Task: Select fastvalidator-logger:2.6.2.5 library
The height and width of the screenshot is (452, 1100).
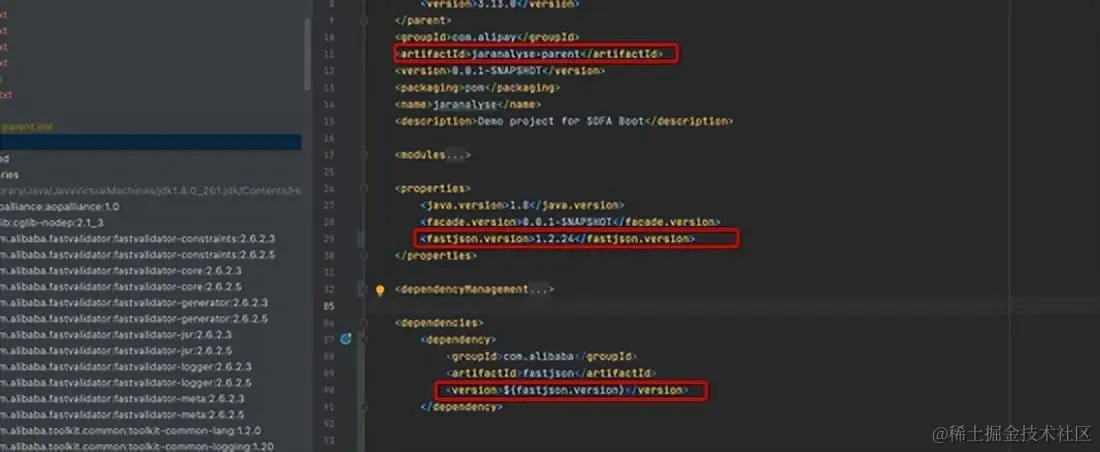Action: [x=126, y=383]
